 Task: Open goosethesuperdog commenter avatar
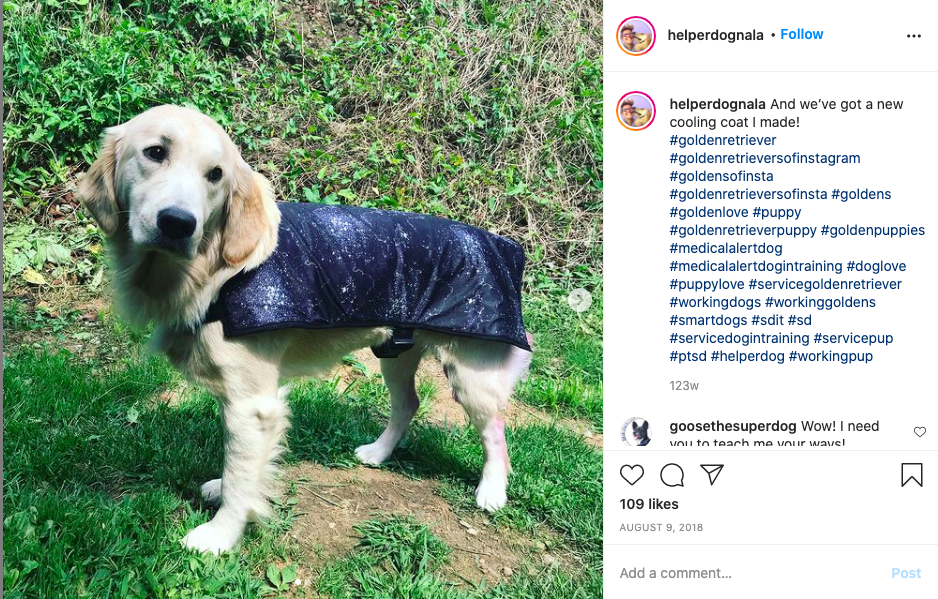(x=636, y=431)
